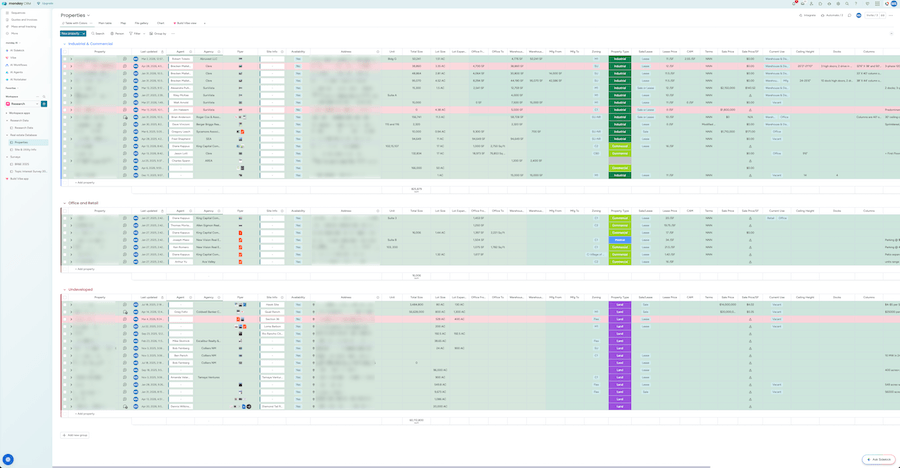Open Site & Utility Info board in sidebar

[25, 149]
